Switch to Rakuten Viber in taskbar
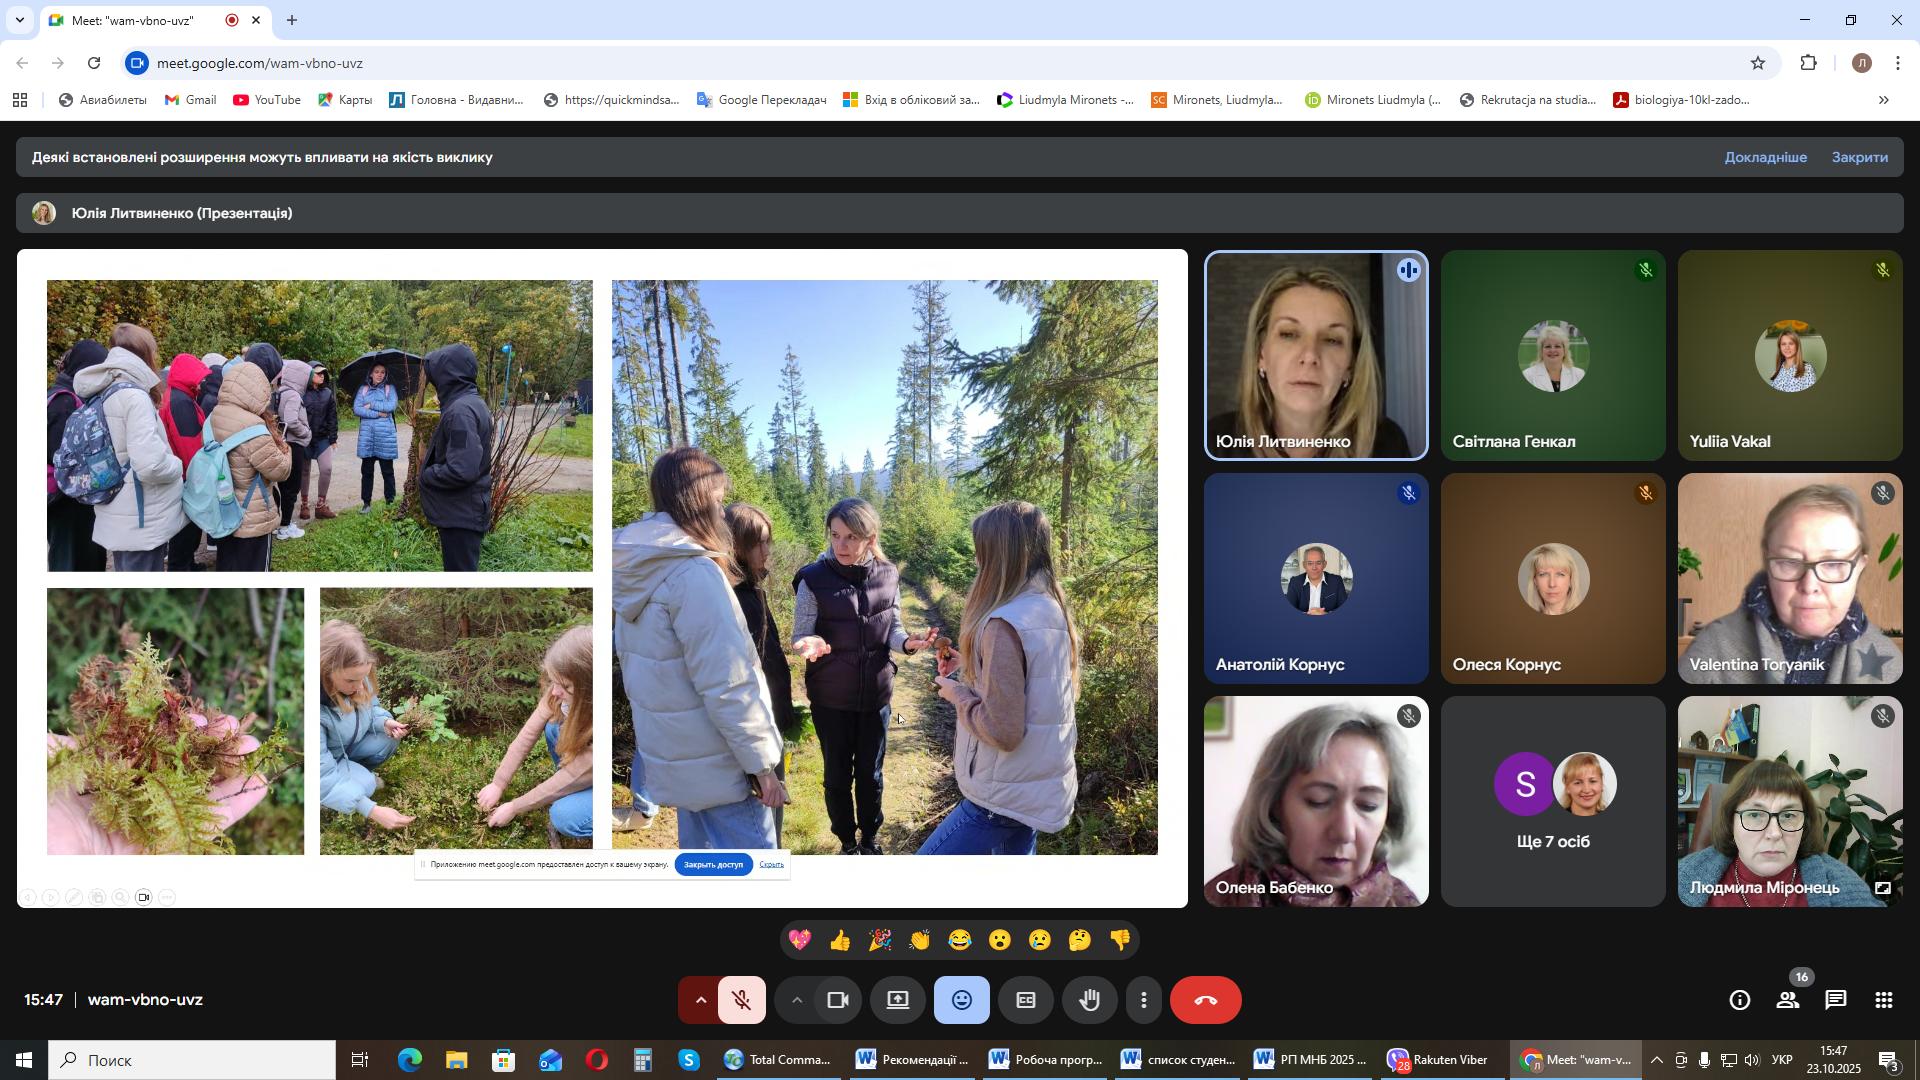Screen dimensions: 1920x1080 click(x=1438, y=1060)
